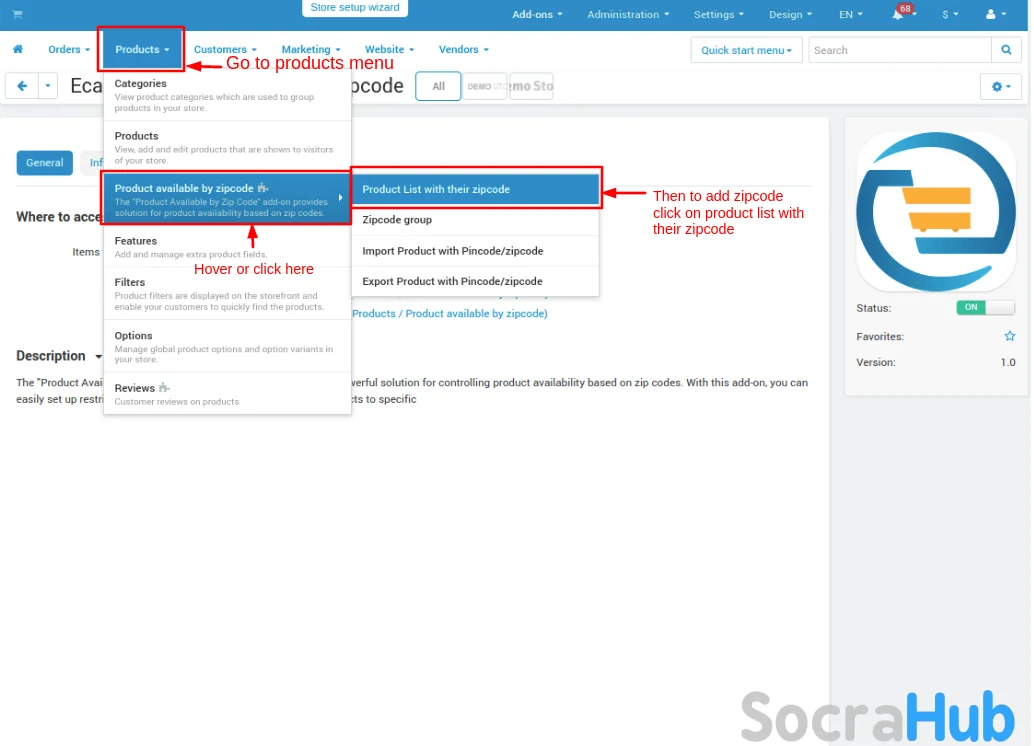Open the Add-ons top menu
Image resolution: width=1034 pixels, height=746 pixels.
click(537, 14)
